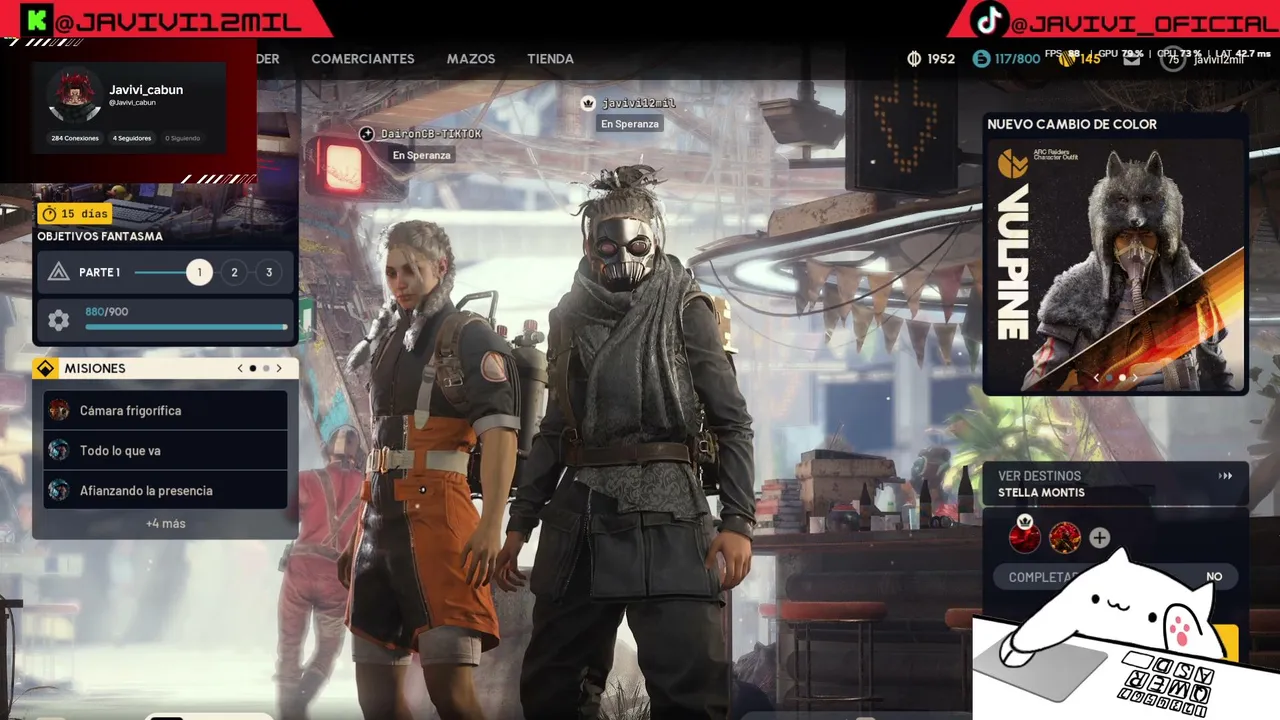
Task: Click the crown icon next to javivi12mil
Action: (588, 103)
